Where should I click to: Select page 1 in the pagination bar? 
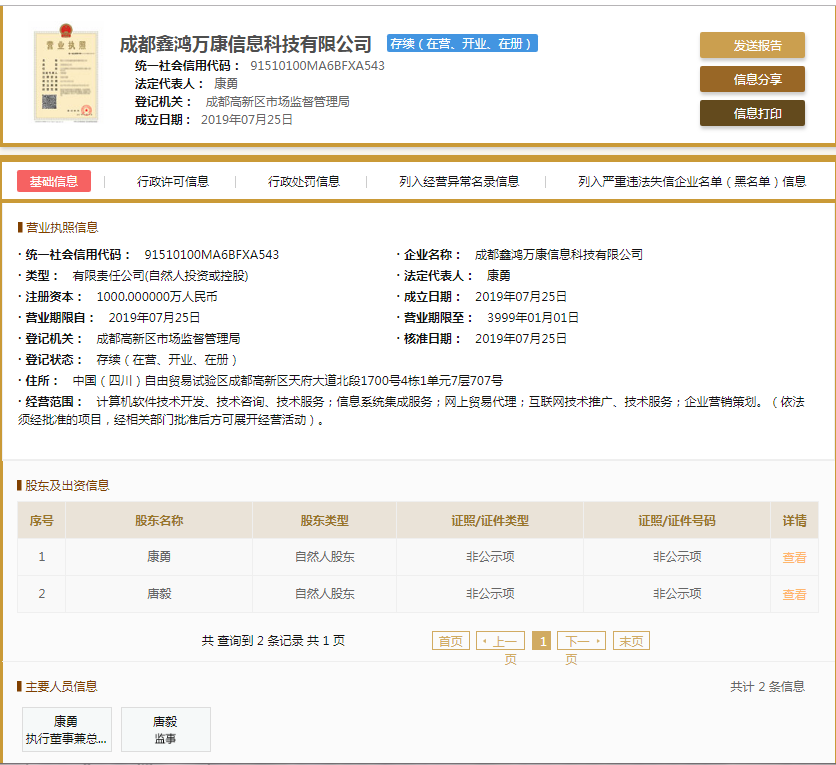(542, 640)
